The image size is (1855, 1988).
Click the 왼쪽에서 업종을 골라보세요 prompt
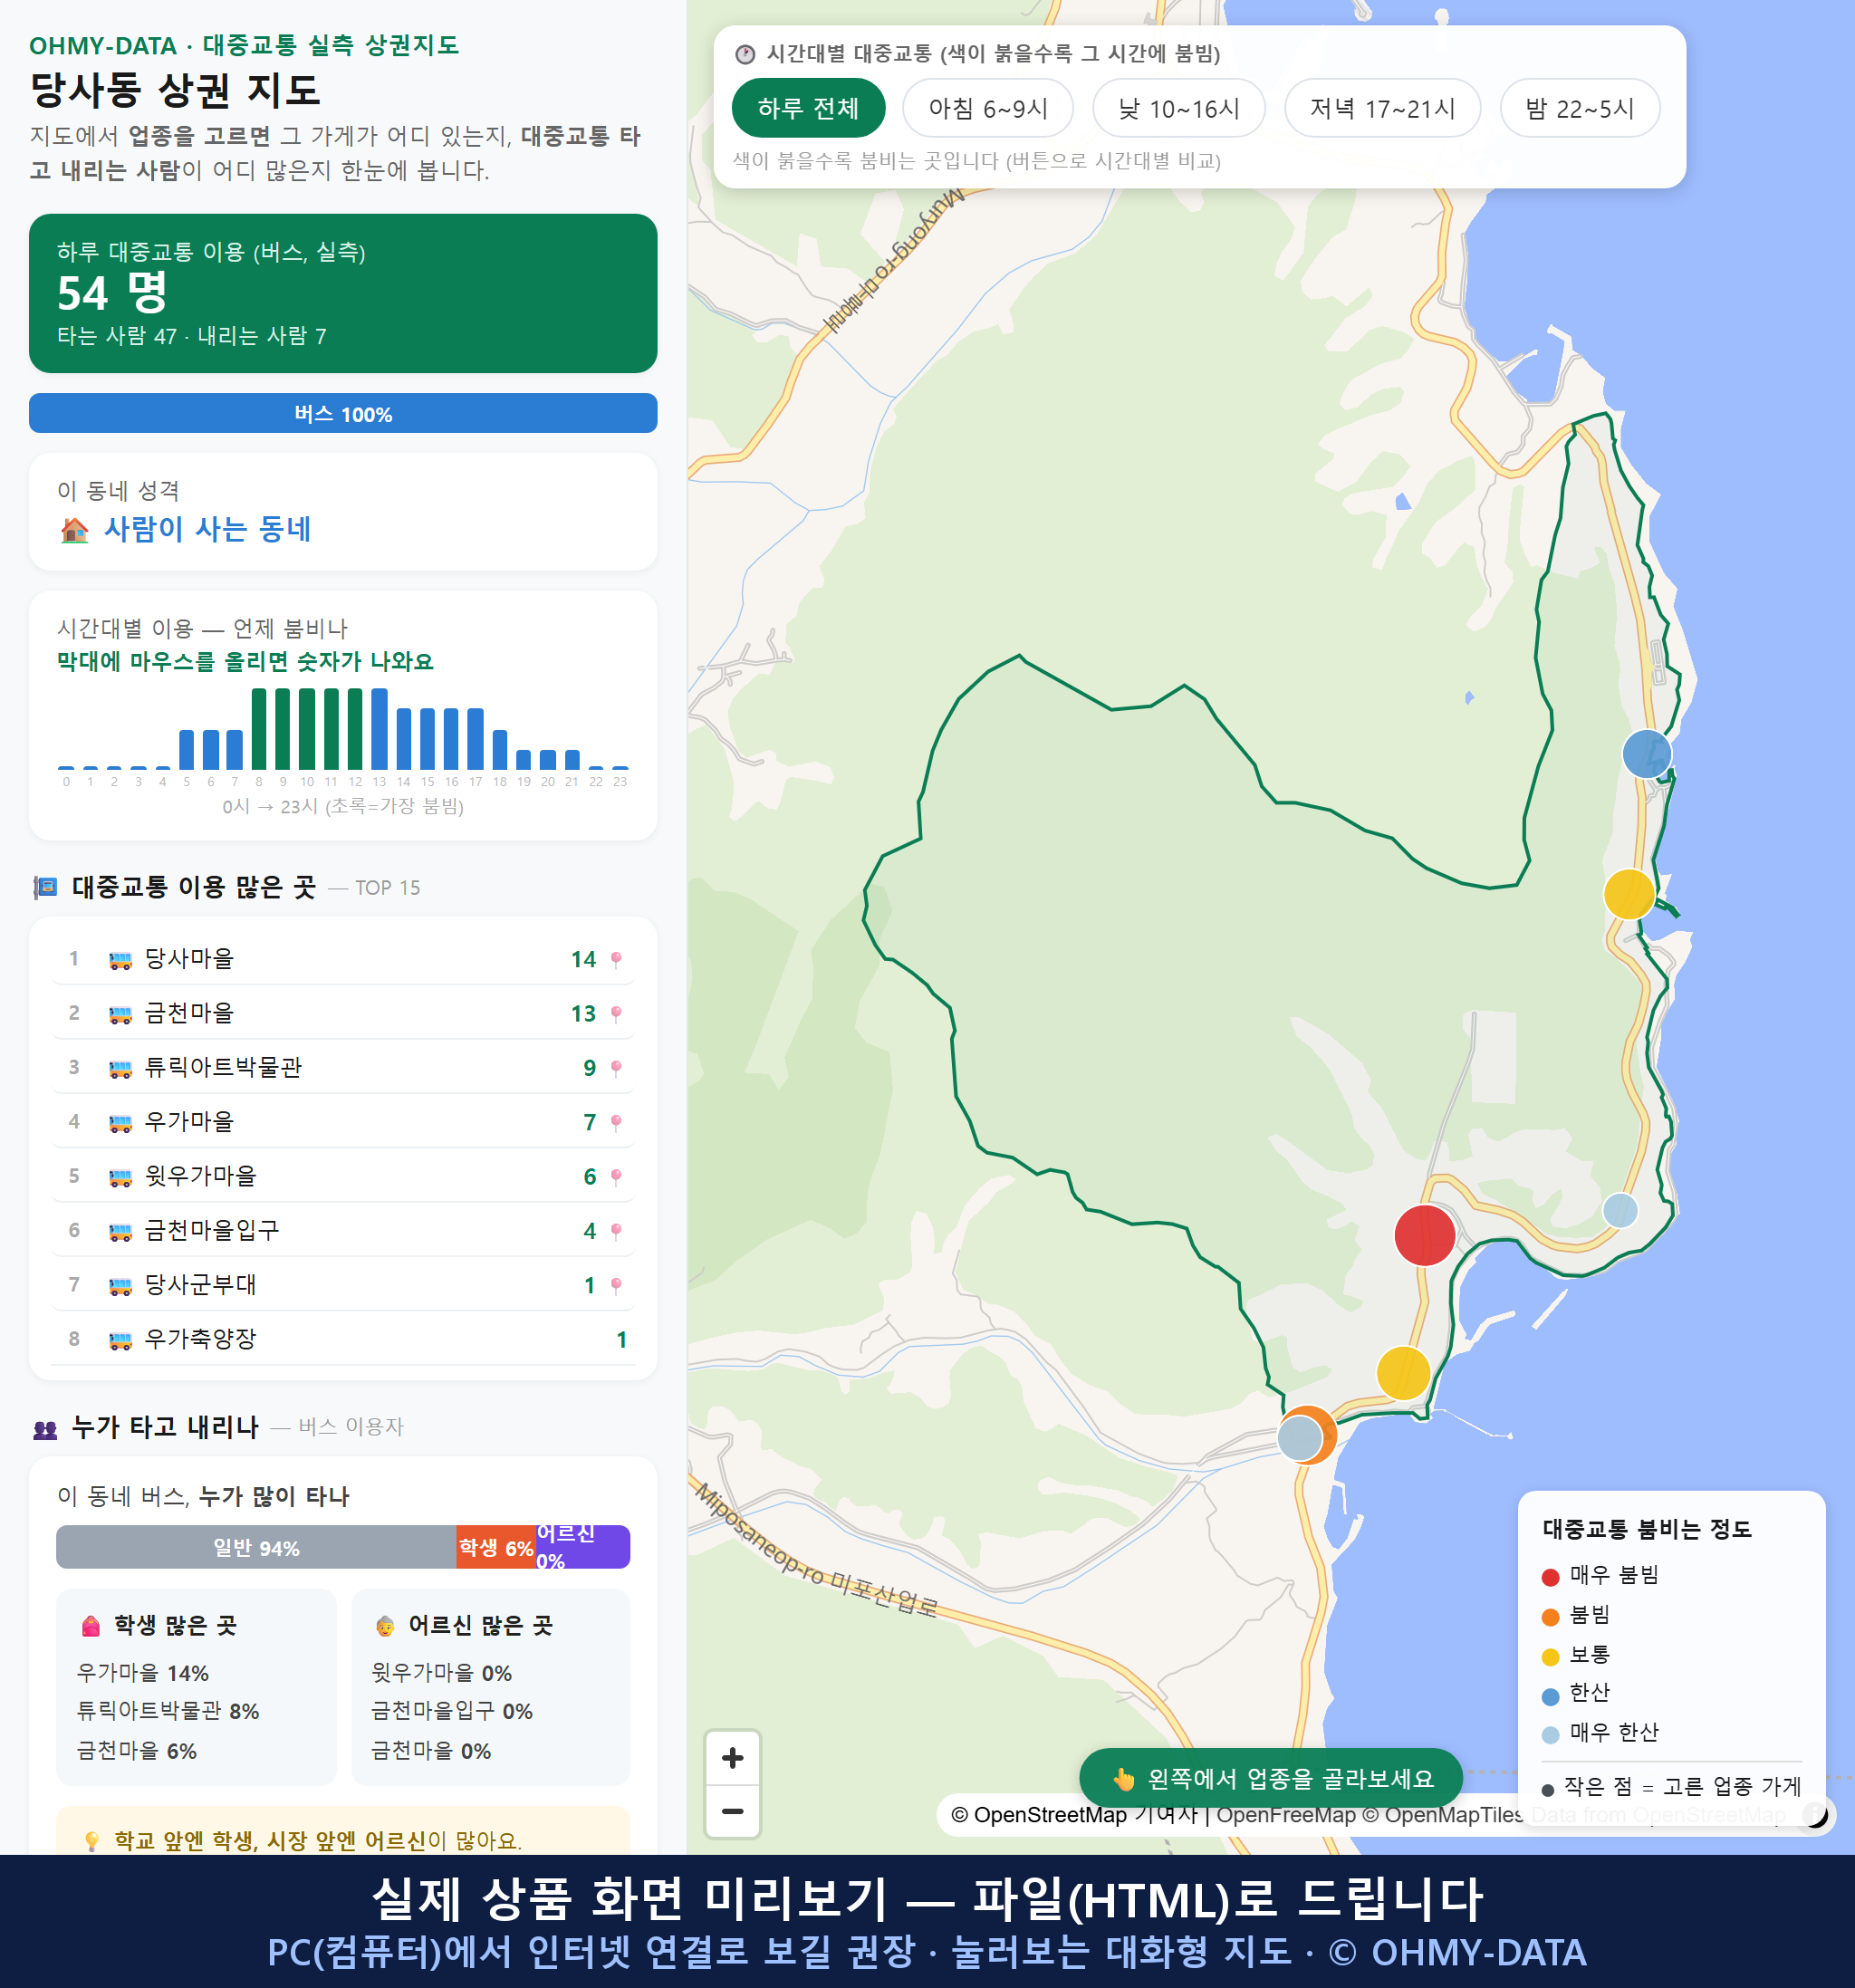(x=1270, y=1778)
